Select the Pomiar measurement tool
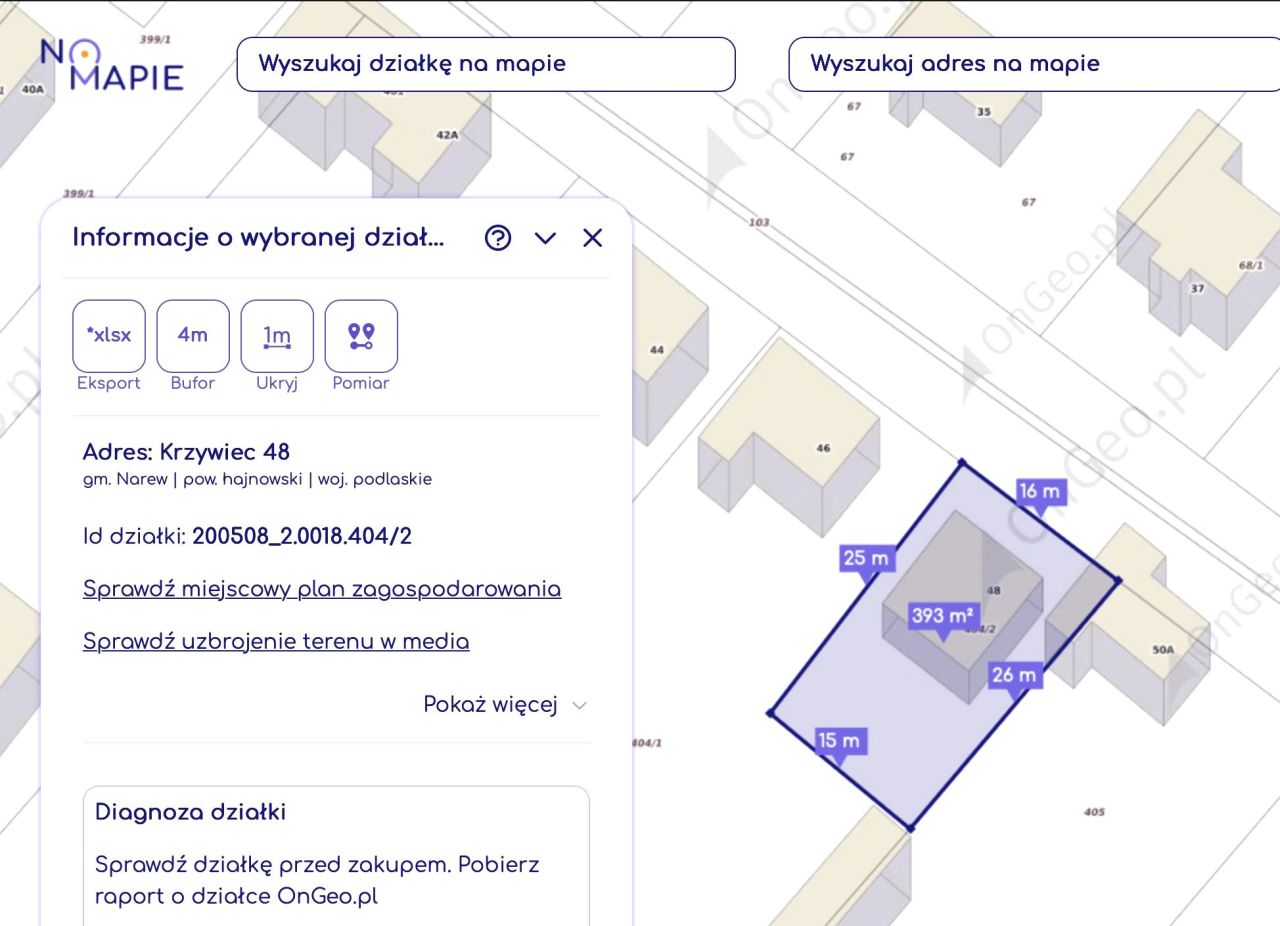The image size is (1280, 926). click(x=360, y=336)
